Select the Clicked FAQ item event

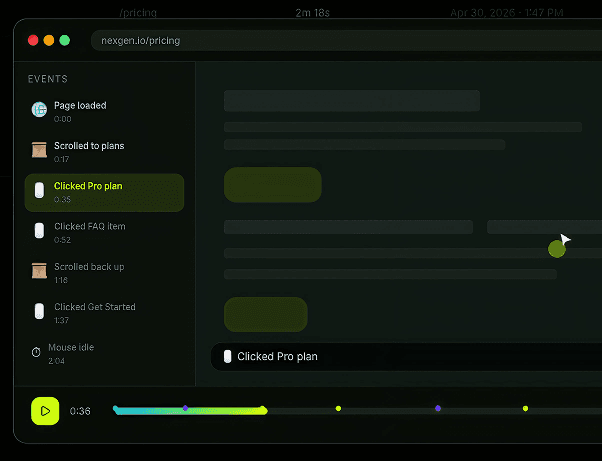(104, 233)
